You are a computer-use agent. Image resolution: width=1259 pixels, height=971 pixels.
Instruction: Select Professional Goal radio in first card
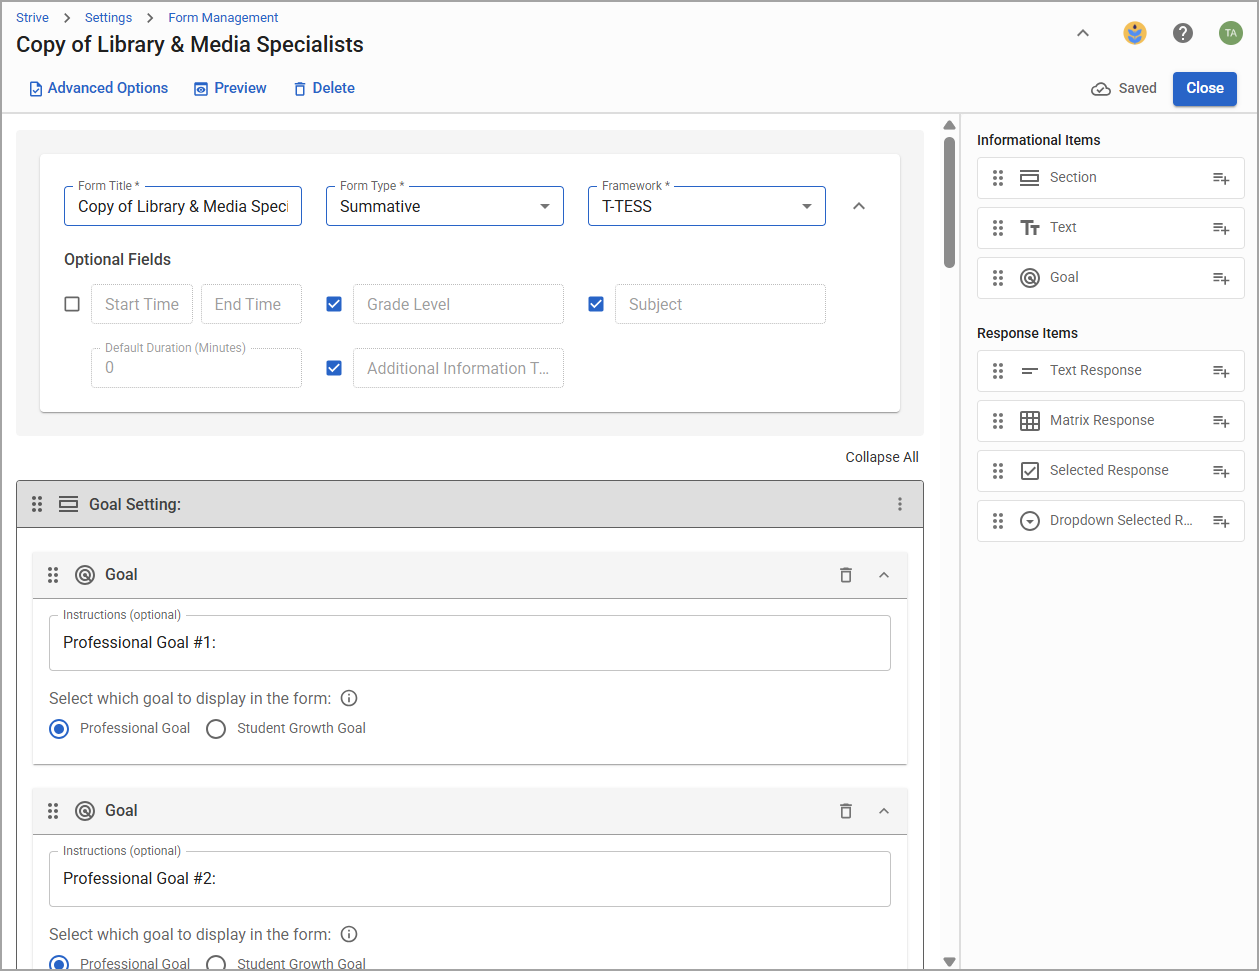(59, 729)
